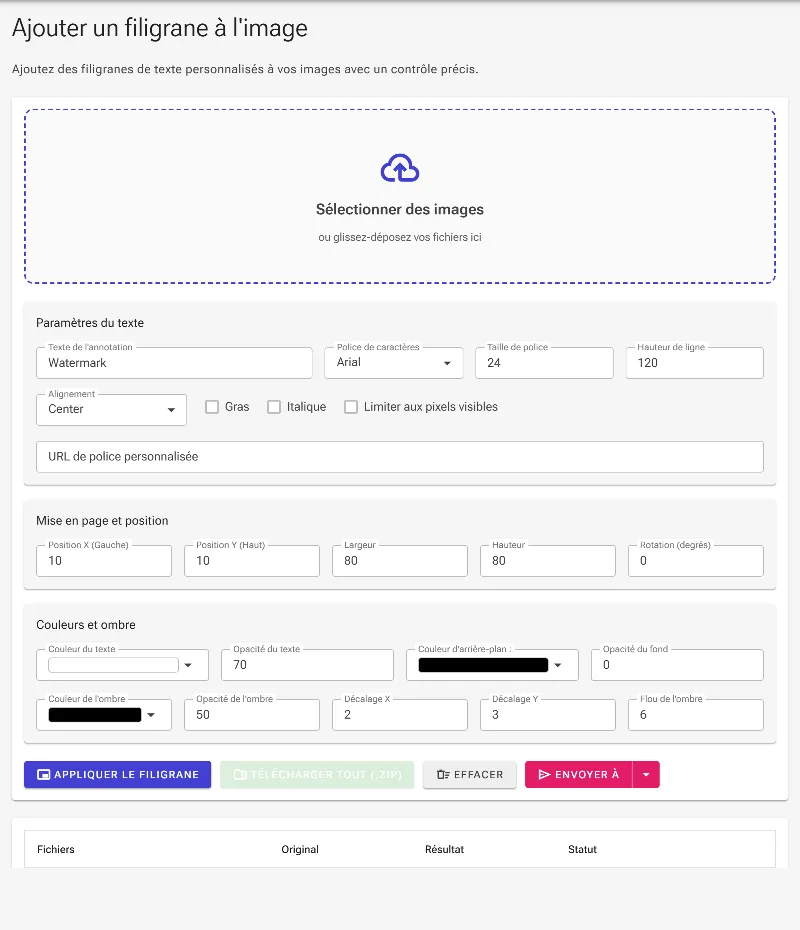Open the Police de caractères Arial dropdown
The image size is (800, 930).
(394, 363)
